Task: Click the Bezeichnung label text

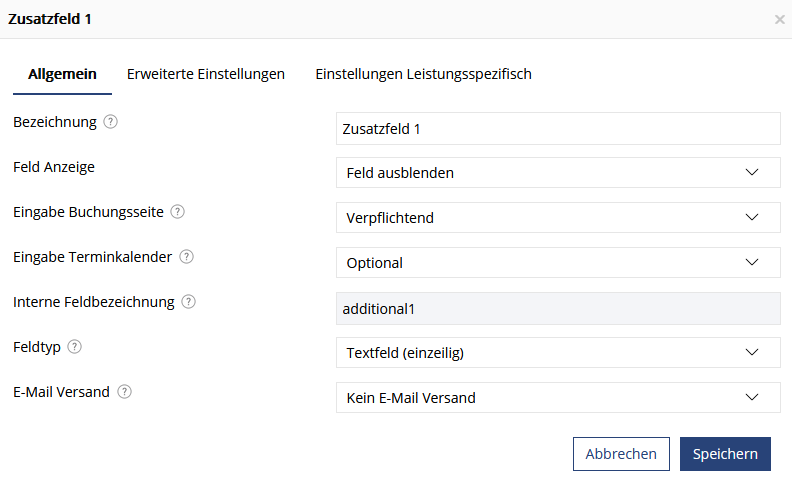Action: click(x=55, y=122)
